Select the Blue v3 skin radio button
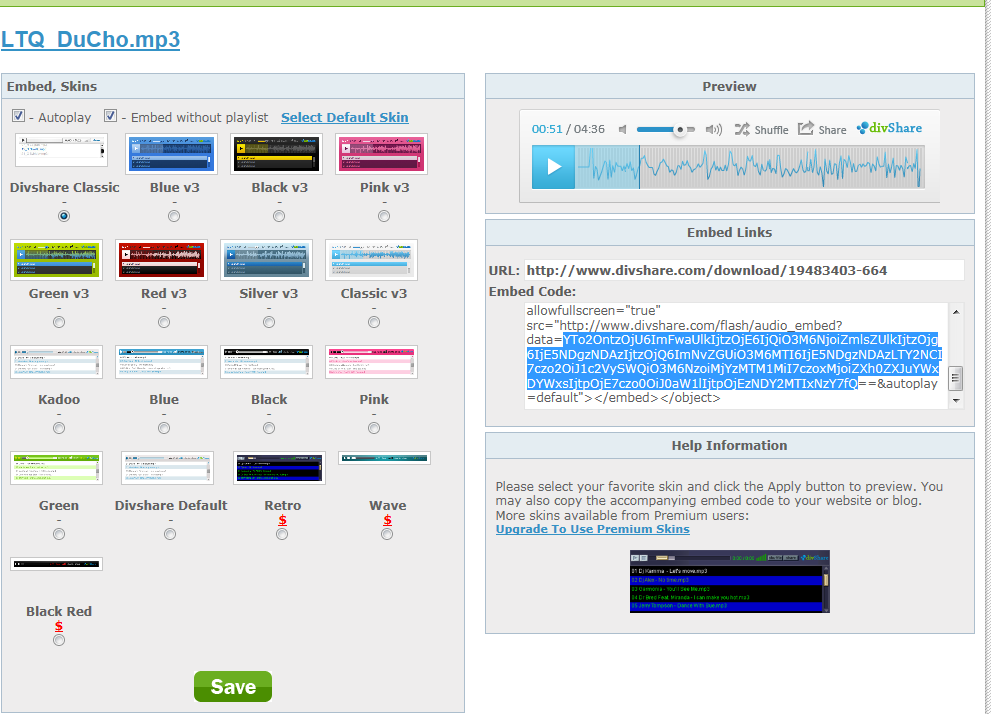Viewport: 991px width, 714px height. [x=174, y=216]
